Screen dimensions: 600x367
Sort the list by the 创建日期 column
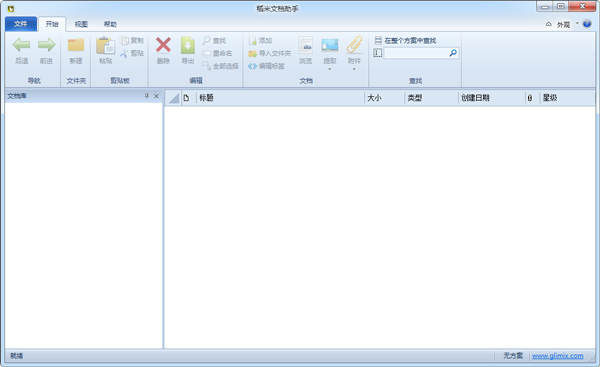point(492,98)
